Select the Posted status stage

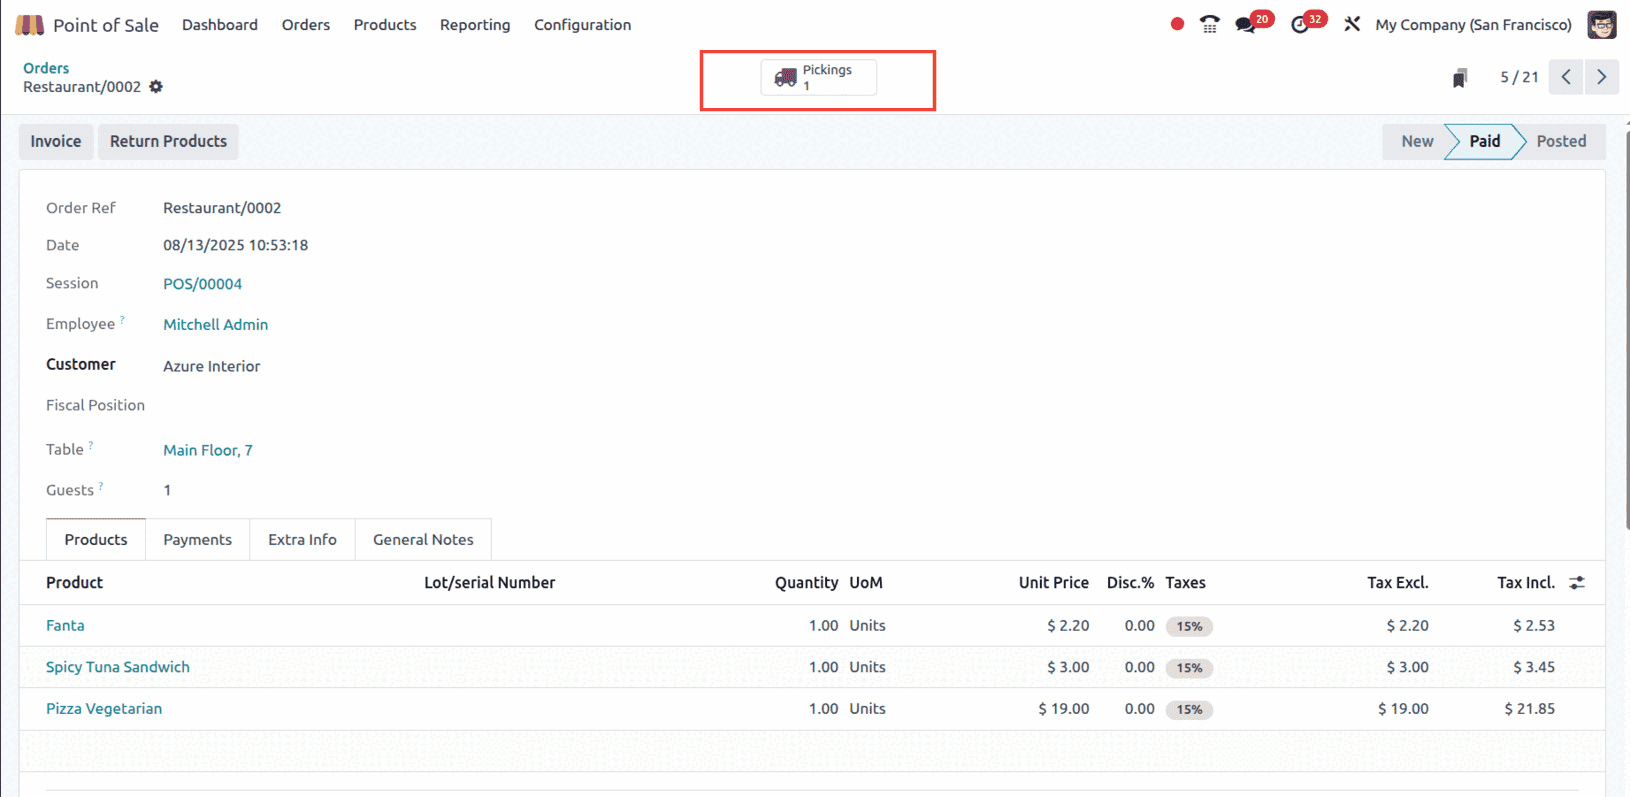1560,142
